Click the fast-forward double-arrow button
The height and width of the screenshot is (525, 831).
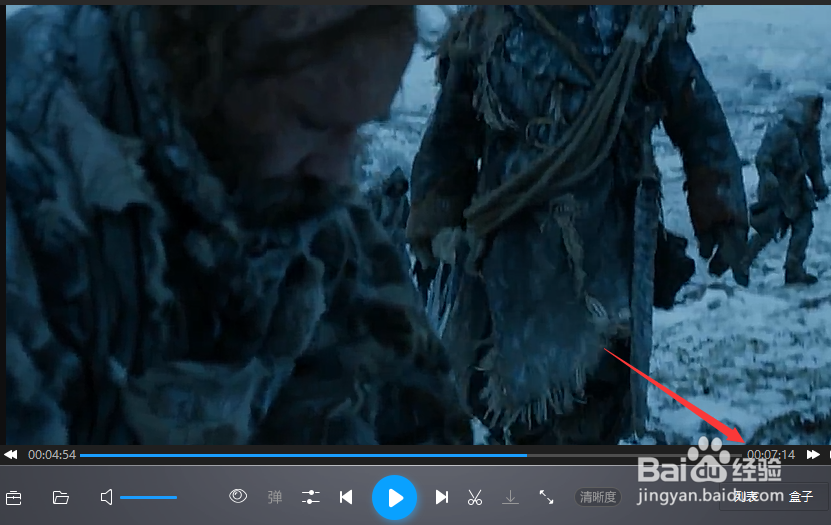tap(813, 455)
